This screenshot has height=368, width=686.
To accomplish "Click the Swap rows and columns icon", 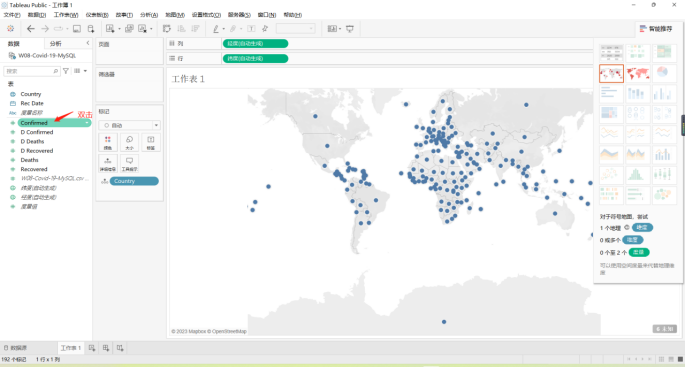I will click(x=167, y=29).
